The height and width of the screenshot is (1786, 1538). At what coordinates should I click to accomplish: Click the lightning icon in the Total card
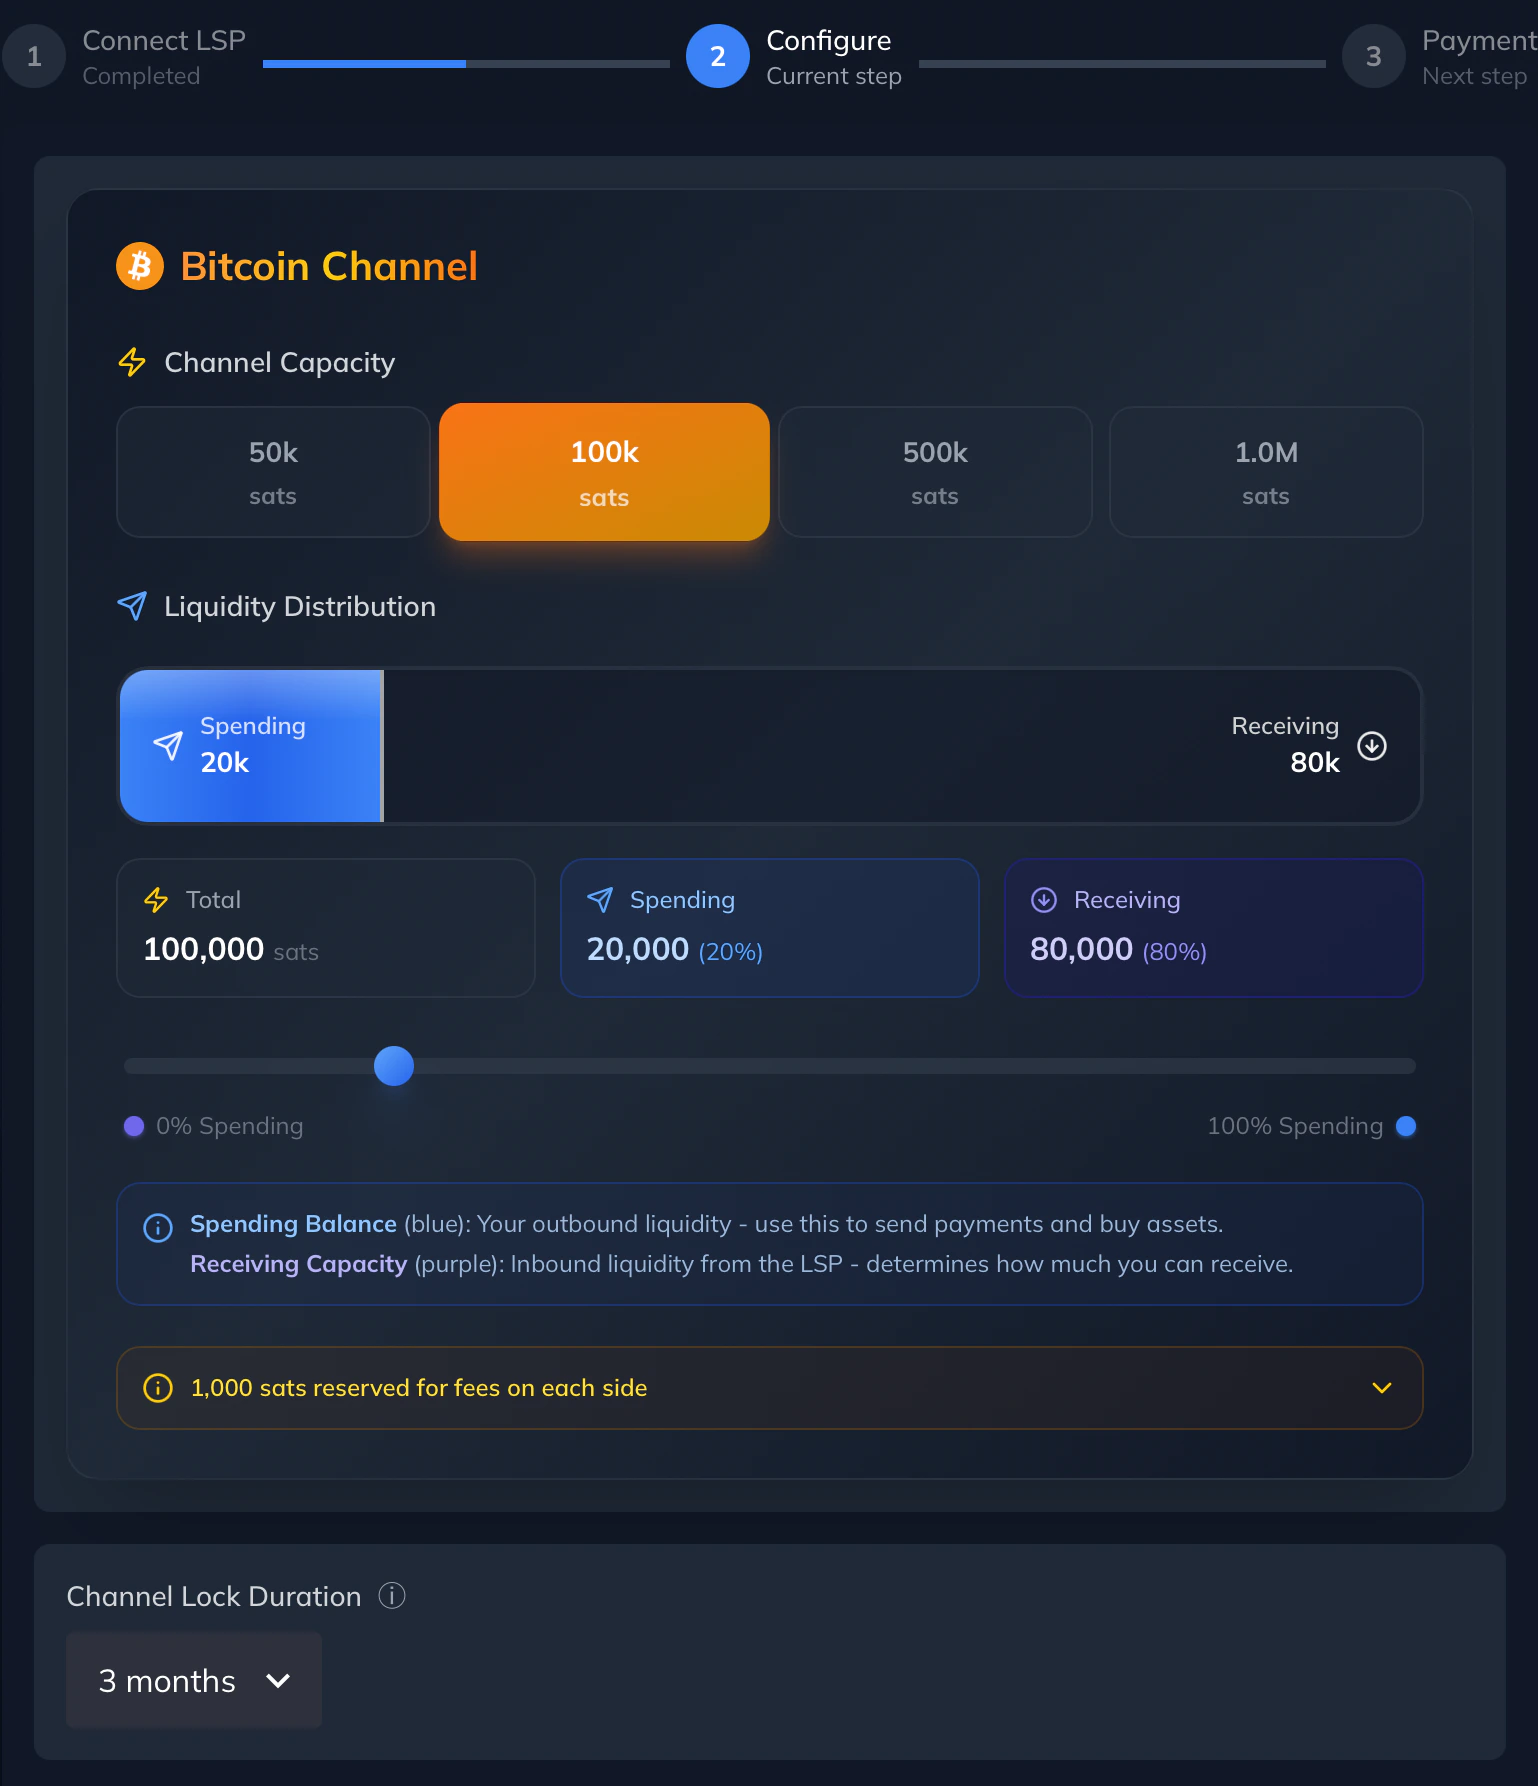156,899
